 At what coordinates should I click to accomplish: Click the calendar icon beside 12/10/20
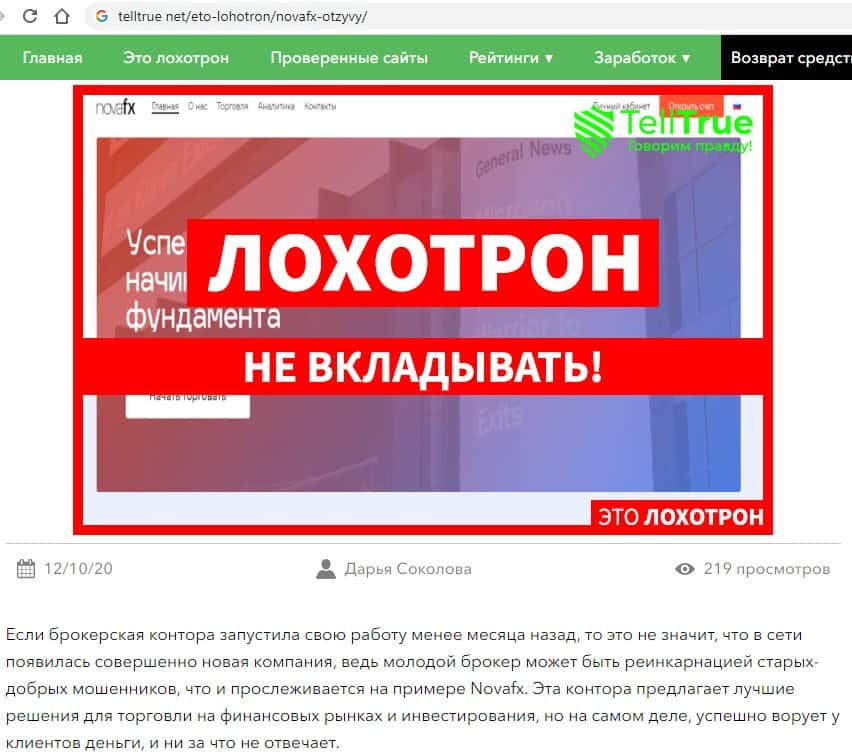(26, 568)
